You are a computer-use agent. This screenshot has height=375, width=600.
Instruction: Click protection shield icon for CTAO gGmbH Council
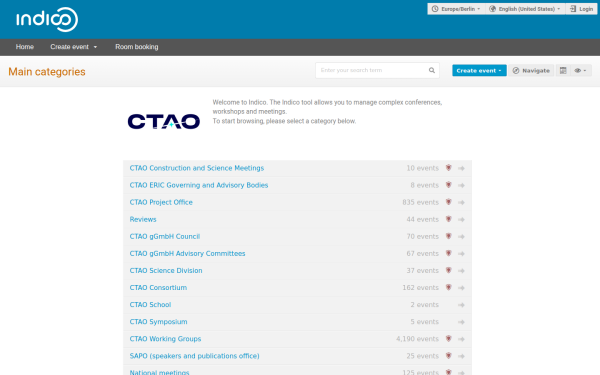coord(449,236)
